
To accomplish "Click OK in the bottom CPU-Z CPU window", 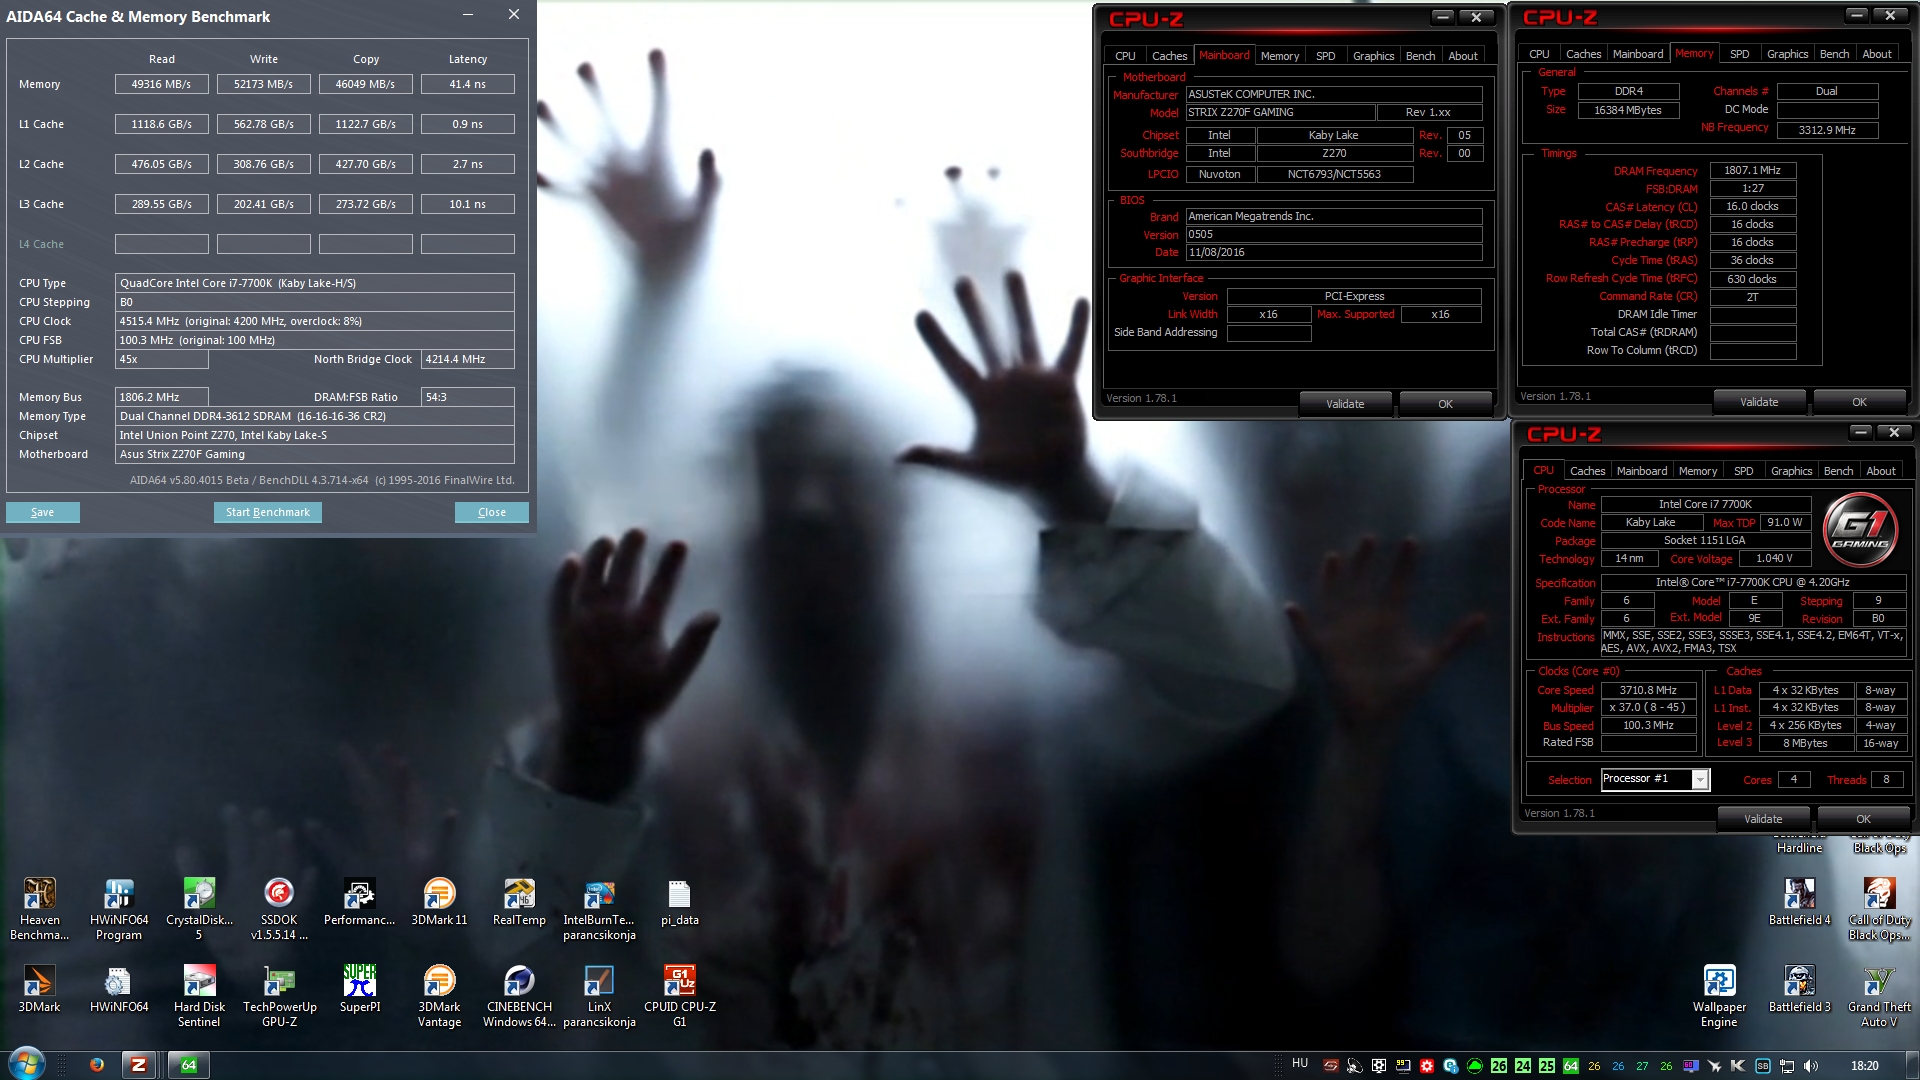I will pyautogui.click(x=1863, y=819).
